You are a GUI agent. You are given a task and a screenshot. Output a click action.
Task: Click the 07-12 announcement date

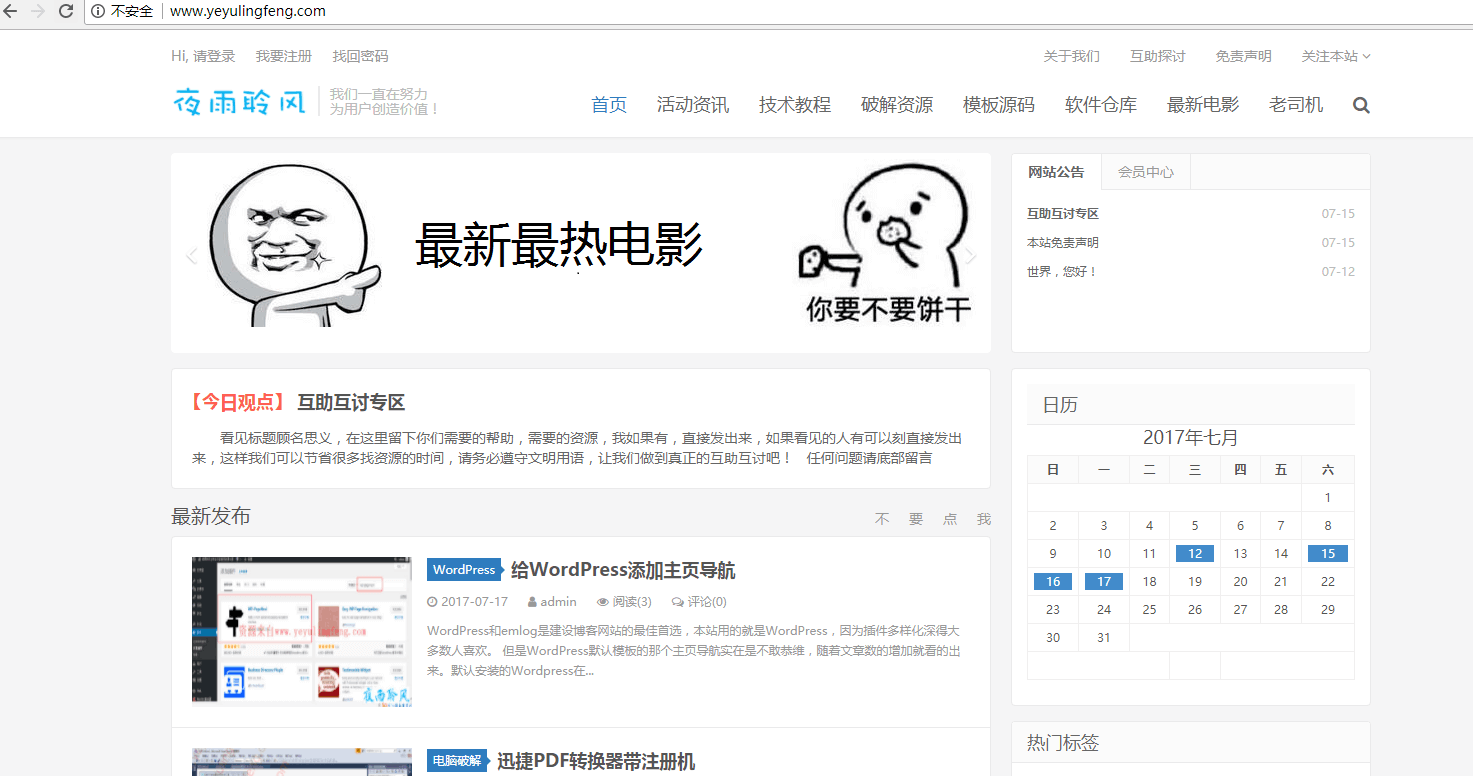click(x=1338, y=272)
